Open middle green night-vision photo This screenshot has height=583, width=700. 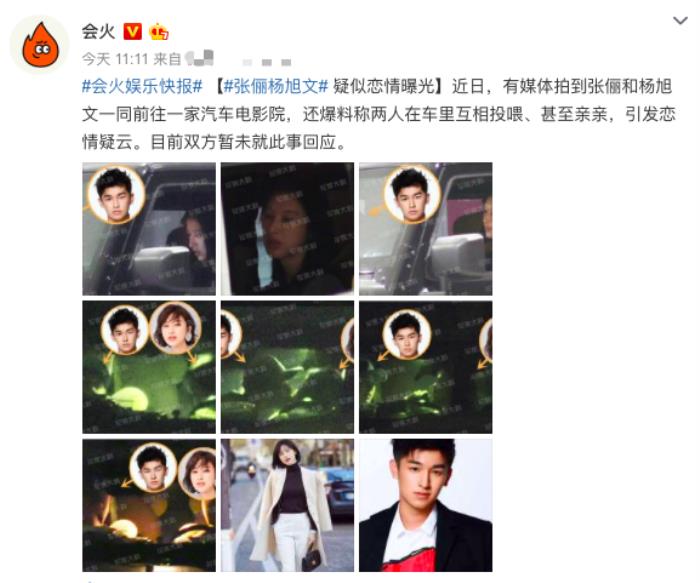click(x=287, y=367)
